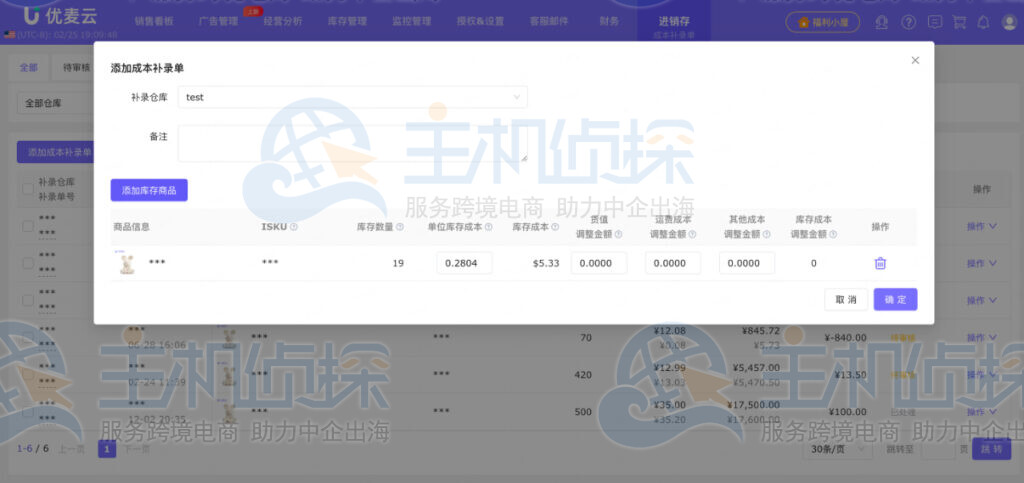Delete the product row with trash icon
This screenshot has height=483, width=1024.
[880, 263]
